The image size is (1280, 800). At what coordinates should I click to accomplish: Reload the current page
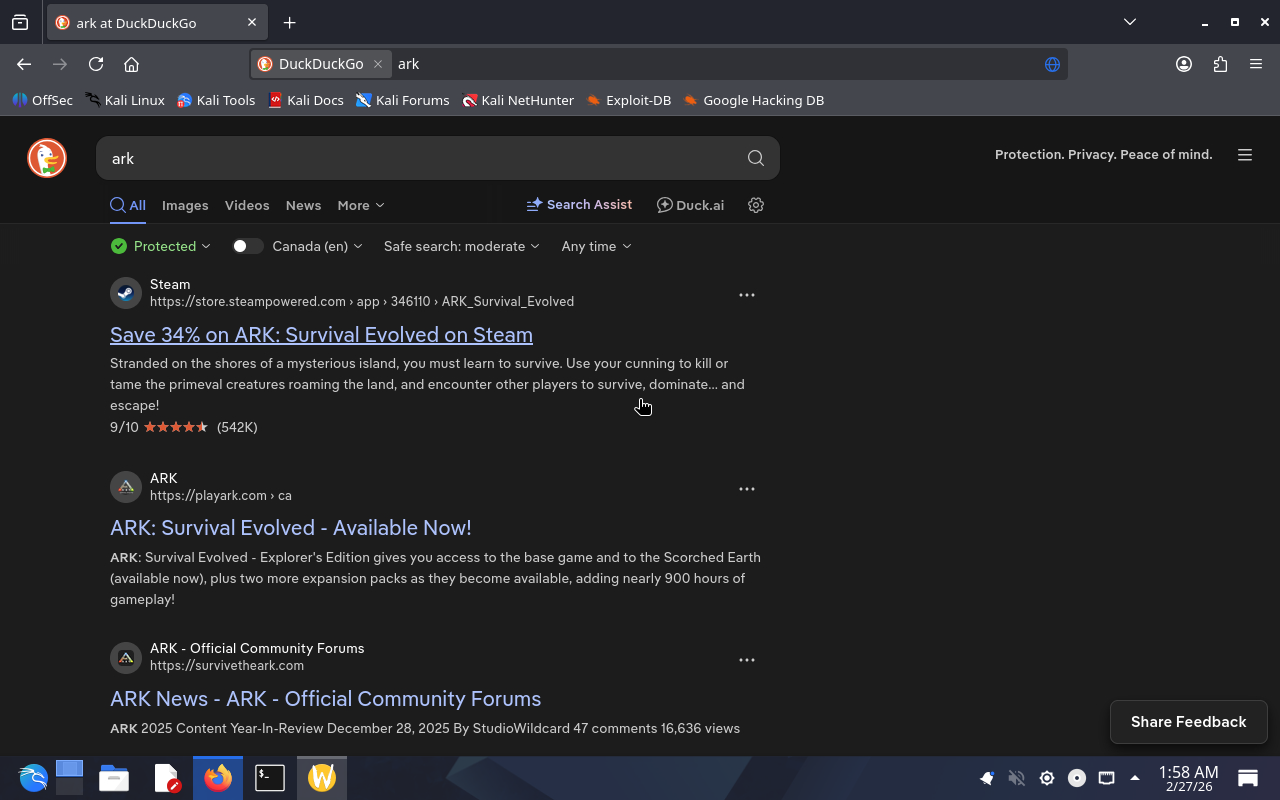(96, 64)
